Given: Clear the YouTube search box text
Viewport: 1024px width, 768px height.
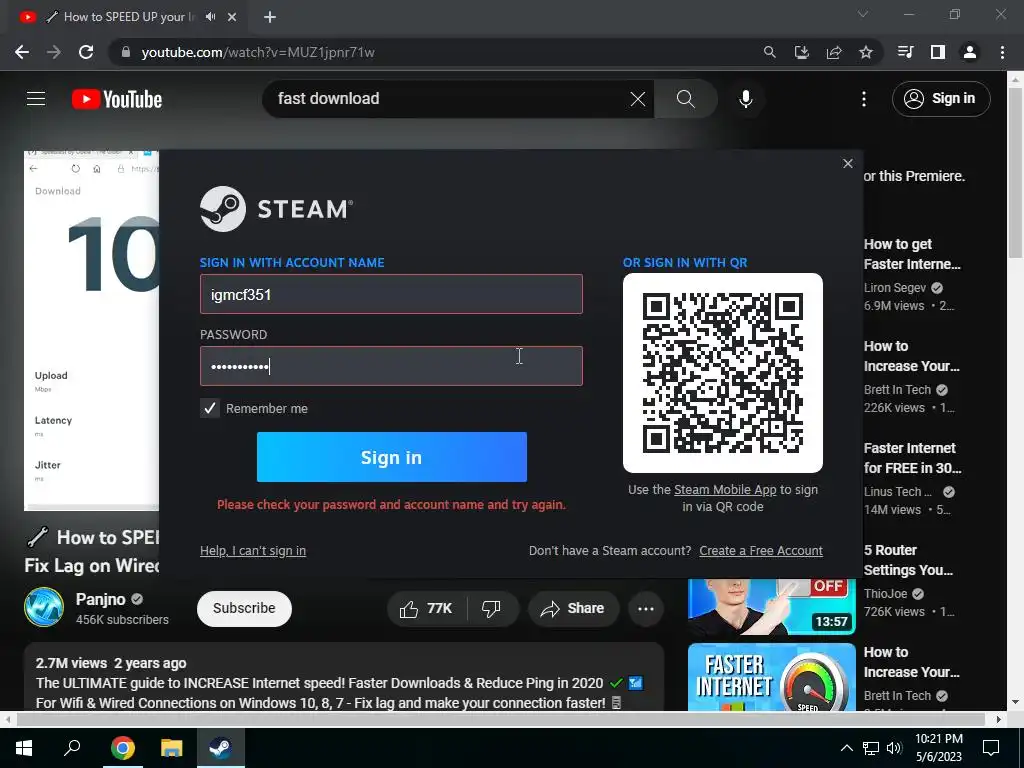Looking at the screenshot, I should 637,99.
